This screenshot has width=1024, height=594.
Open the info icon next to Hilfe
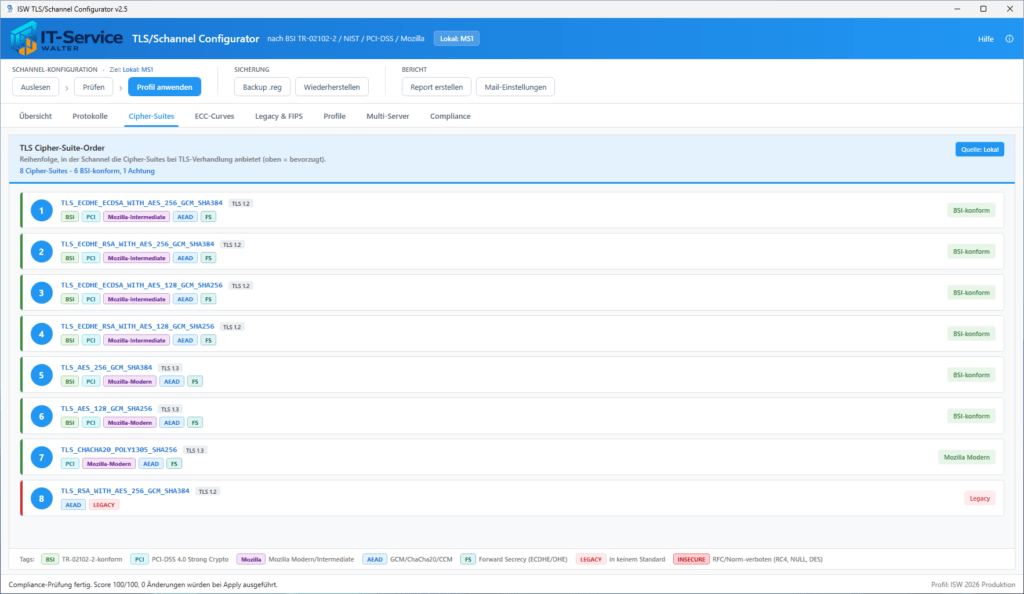1009,39
